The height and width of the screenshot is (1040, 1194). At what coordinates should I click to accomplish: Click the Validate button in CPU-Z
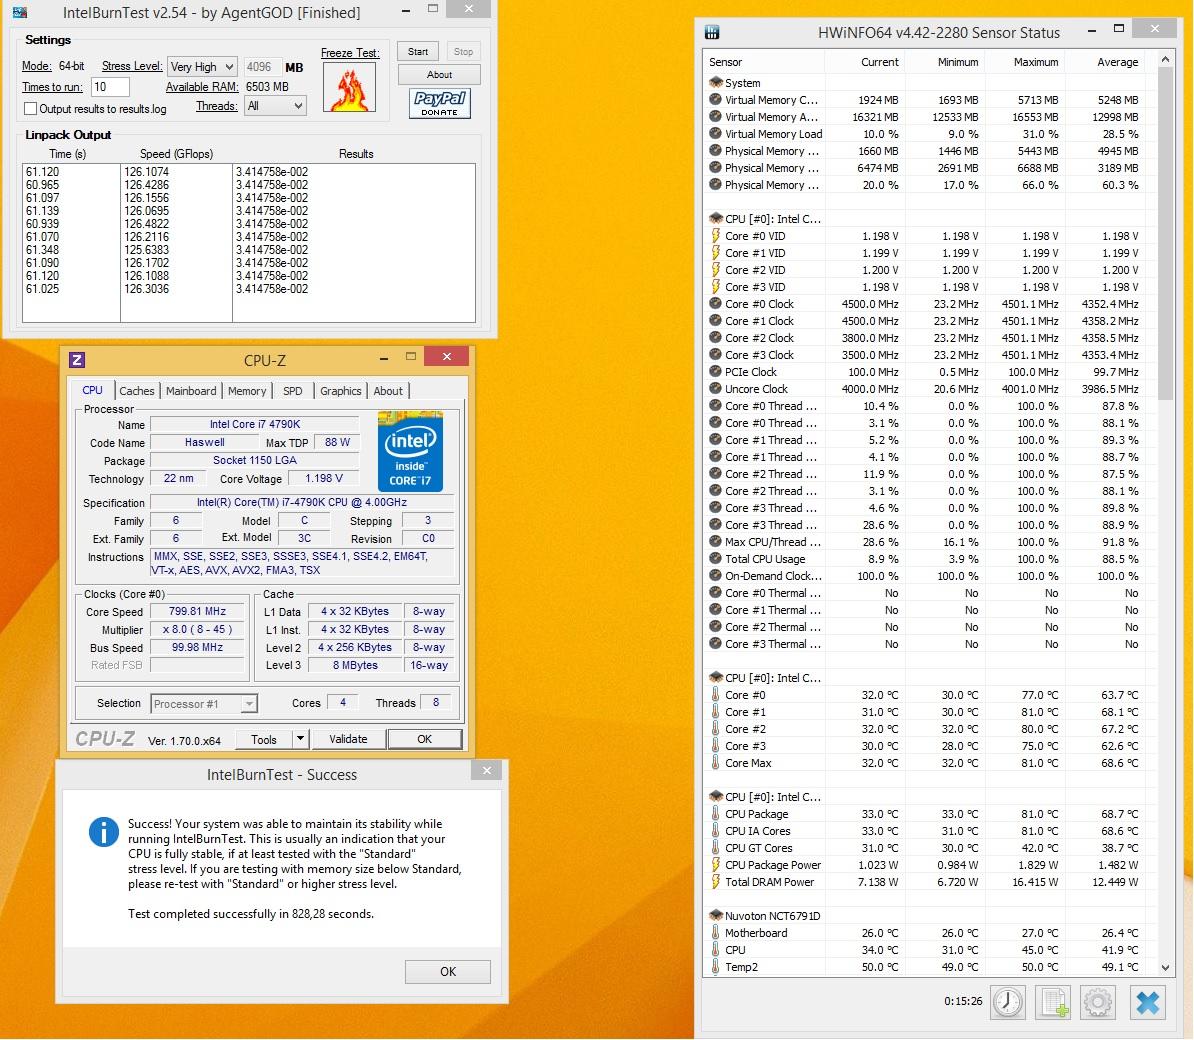(x=348, y=739)
